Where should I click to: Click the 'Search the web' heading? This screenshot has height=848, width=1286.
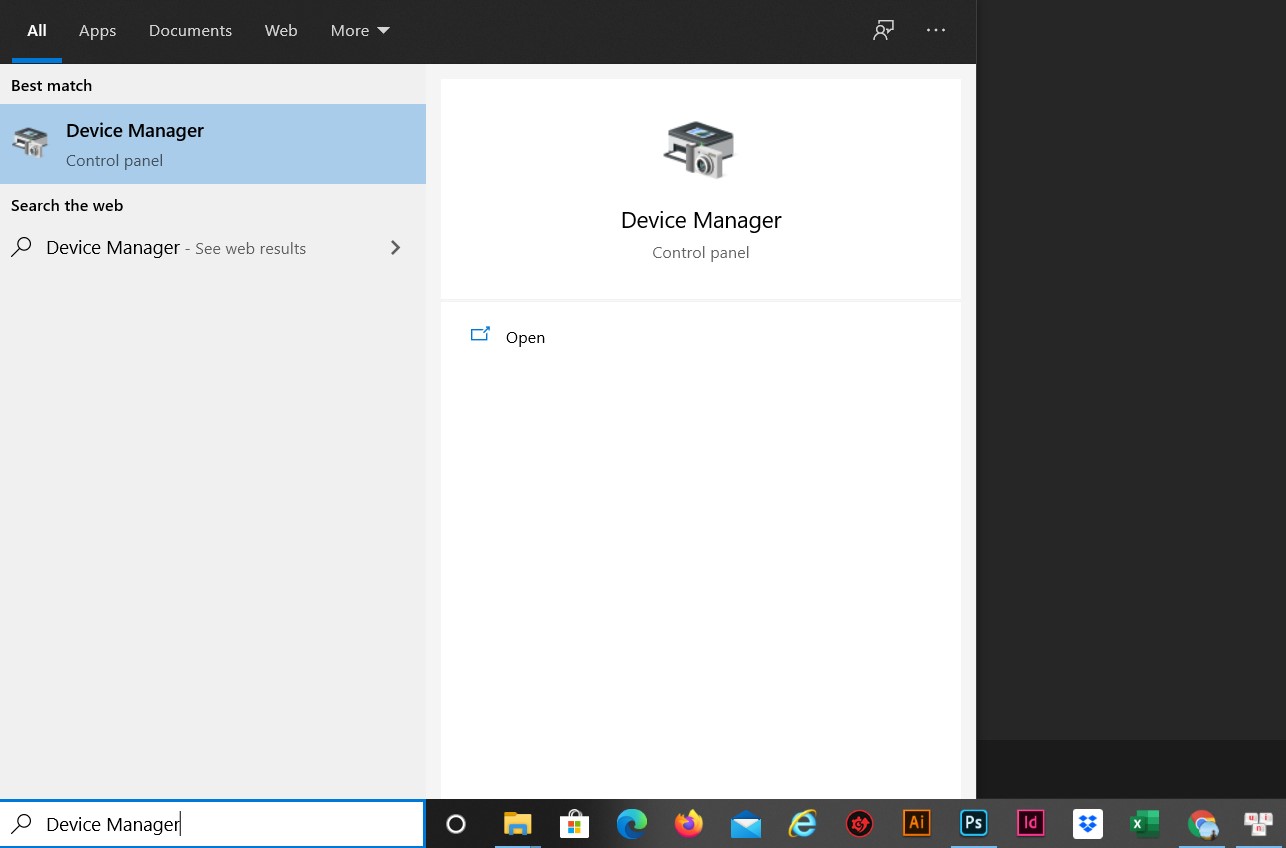[x=67, y=206]
